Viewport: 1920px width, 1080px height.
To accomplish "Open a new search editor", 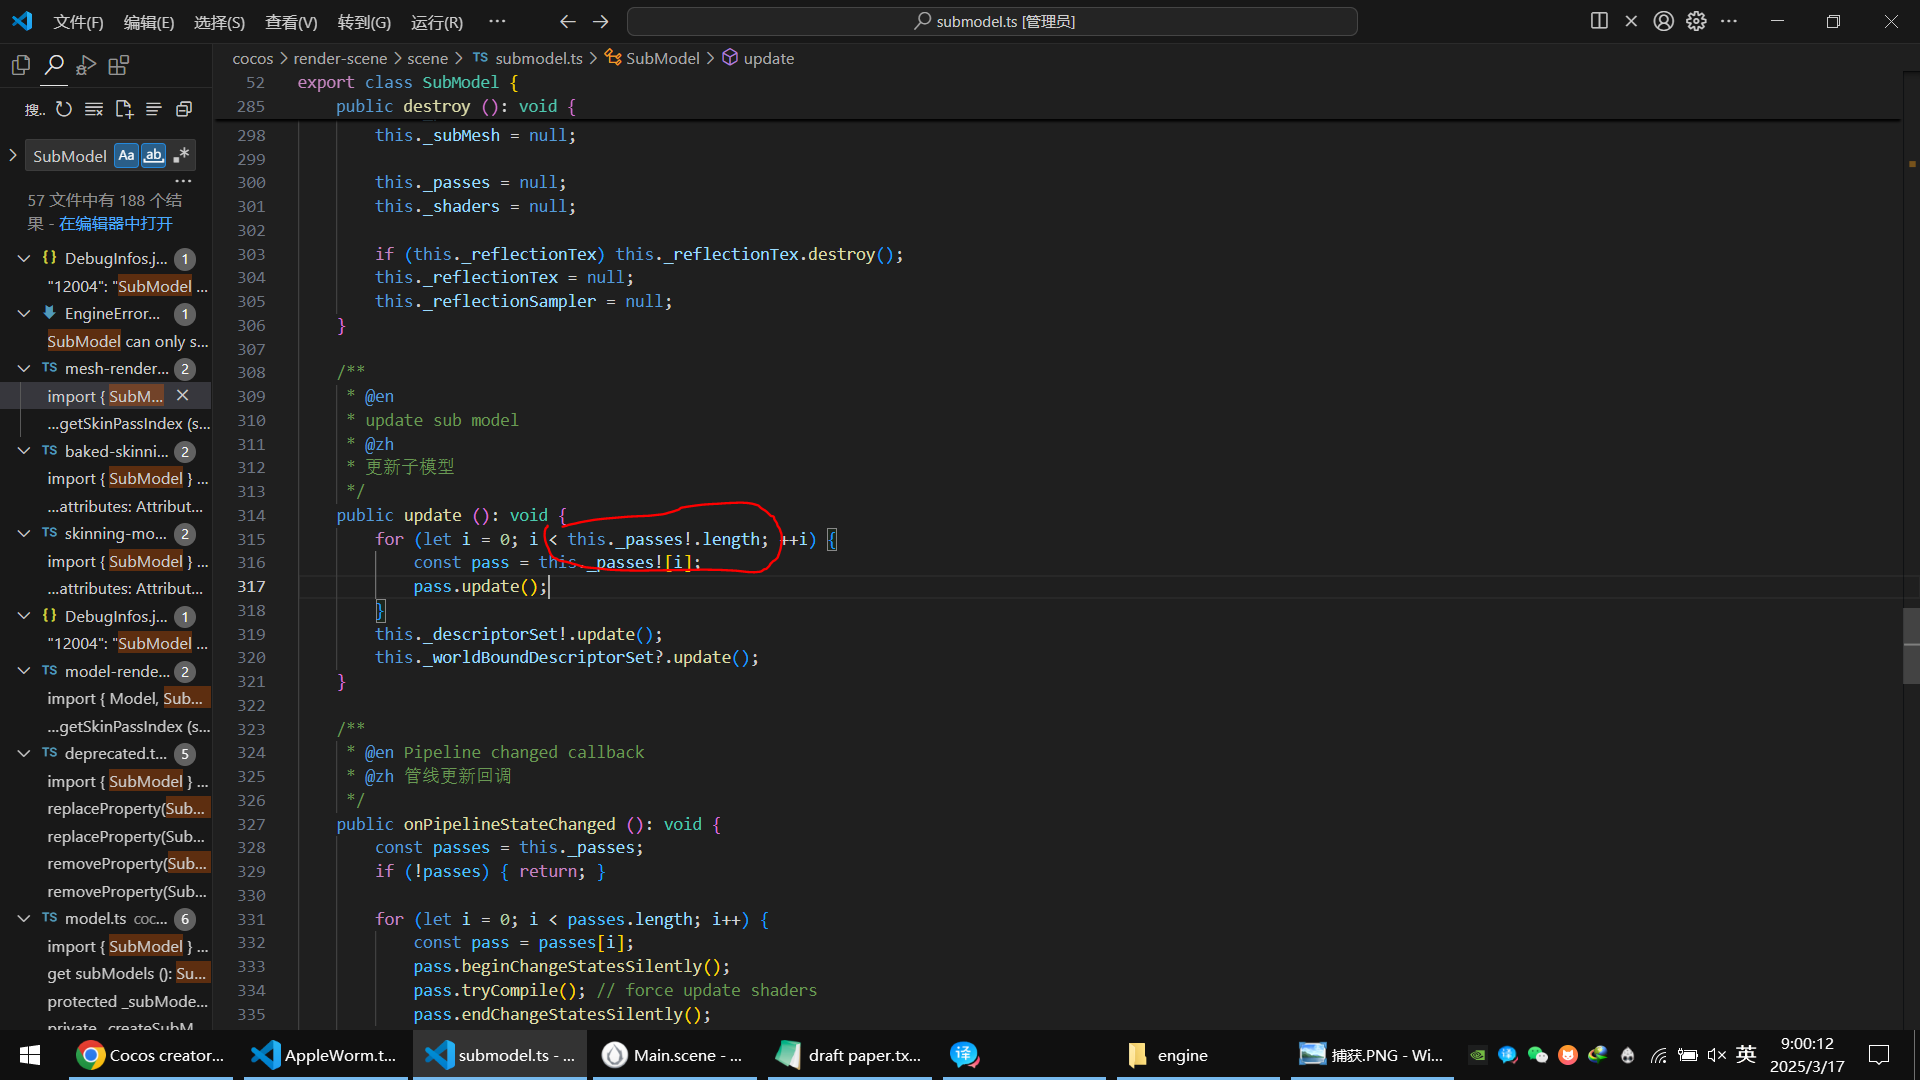I will point(124,109).
